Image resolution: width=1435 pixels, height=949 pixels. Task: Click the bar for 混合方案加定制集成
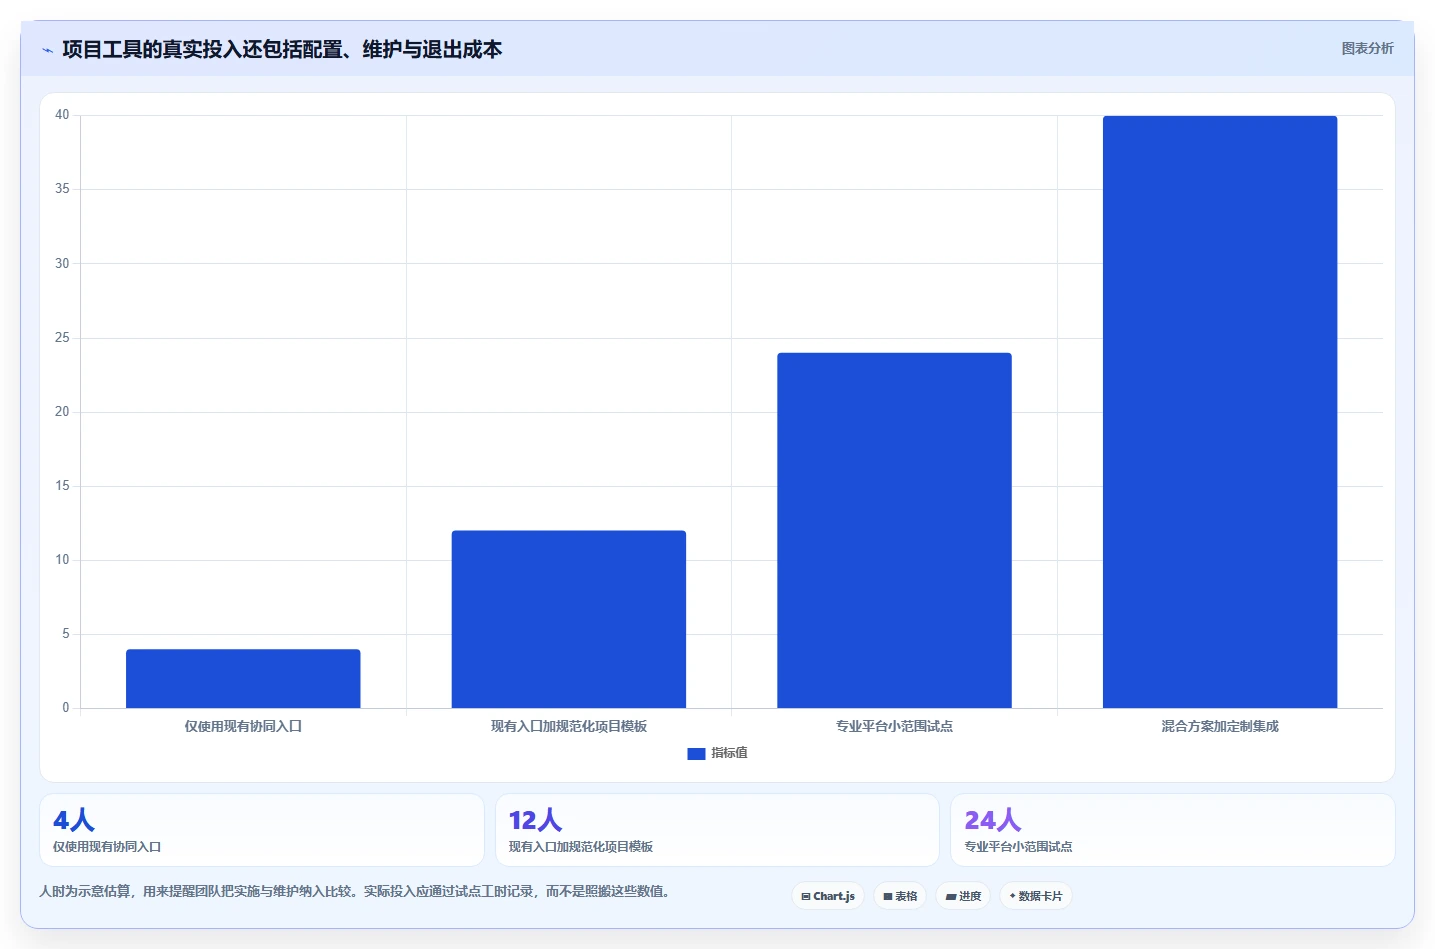[1220, 412]
